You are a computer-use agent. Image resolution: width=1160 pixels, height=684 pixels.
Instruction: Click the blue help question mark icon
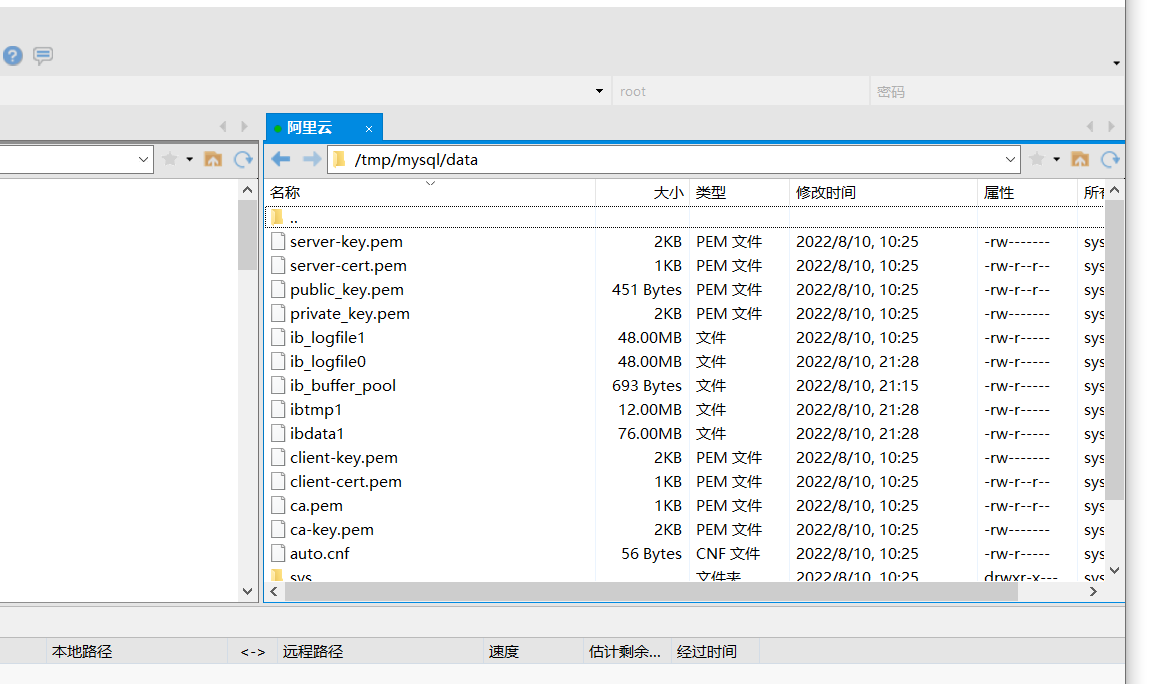pos(12,56)
